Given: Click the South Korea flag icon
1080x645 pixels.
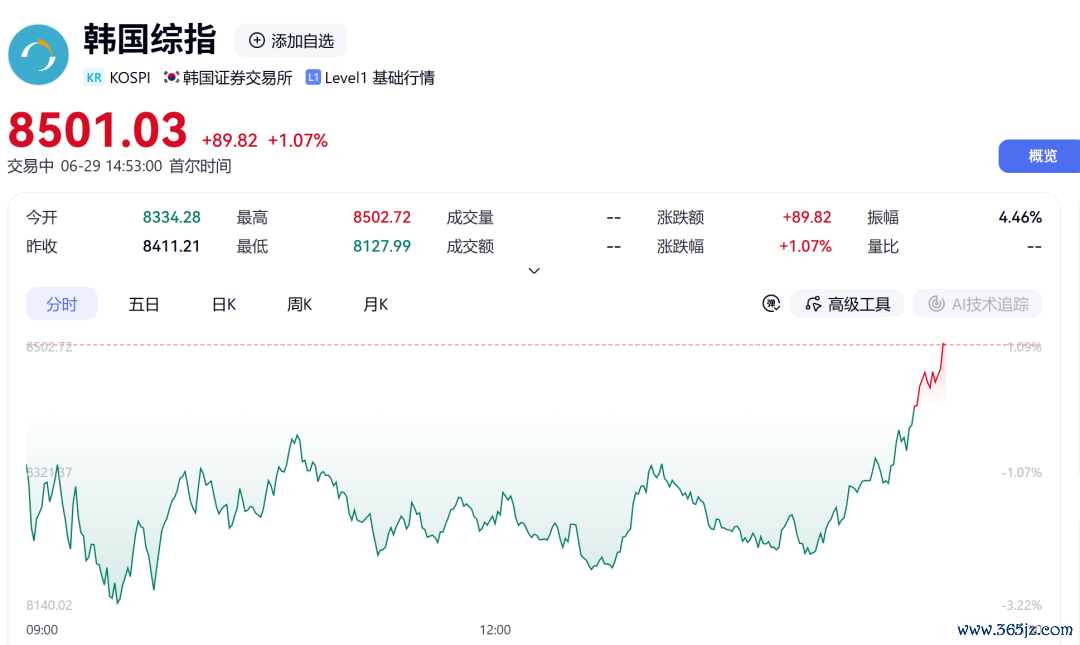Looking at the screenshot, I should click(x=171, y=77).
